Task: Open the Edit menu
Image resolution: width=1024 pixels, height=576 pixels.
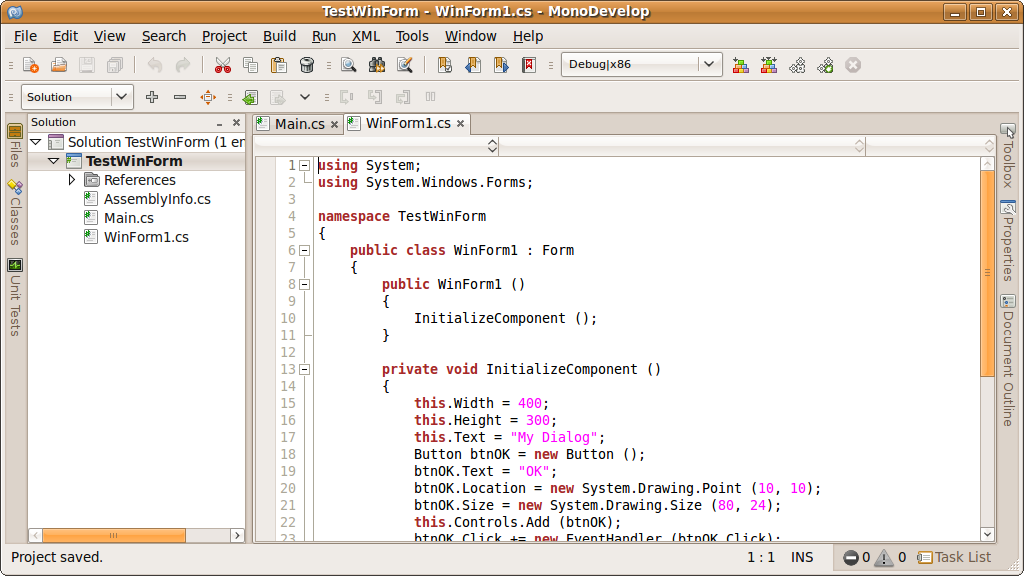Action: coord(65,36)
